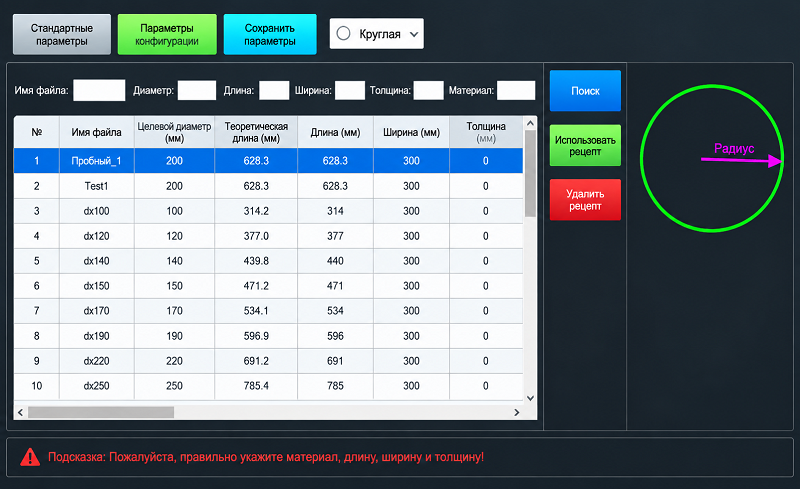Viewport: 800px width, 489px height.
Task: Focus the Диаметр input field
Action: [197, 90]
